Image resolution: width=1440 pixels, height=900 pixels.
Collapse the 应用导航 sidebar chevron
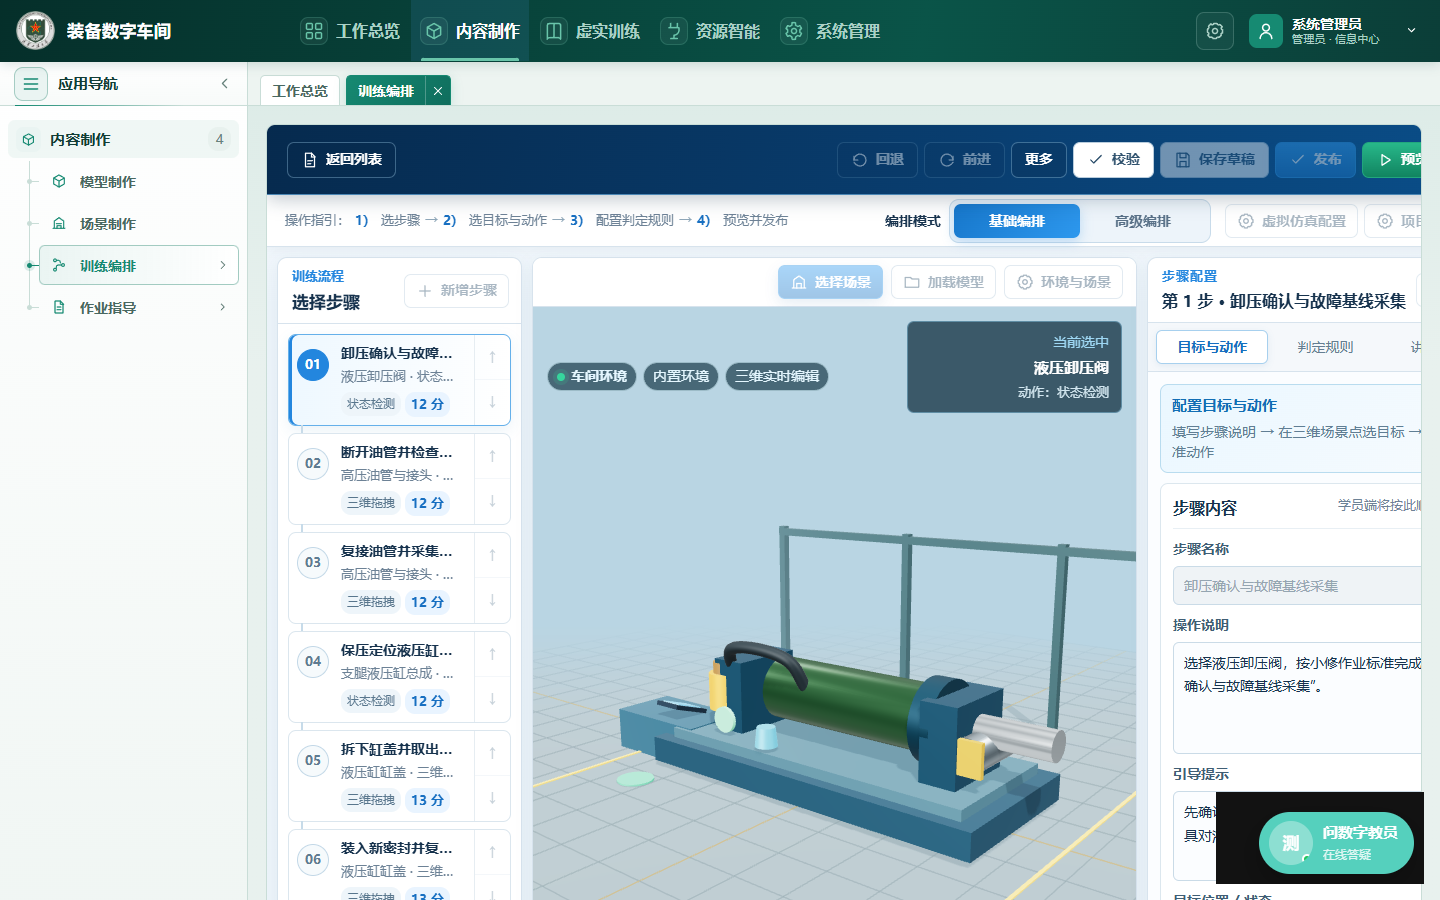tap(225, 84)
